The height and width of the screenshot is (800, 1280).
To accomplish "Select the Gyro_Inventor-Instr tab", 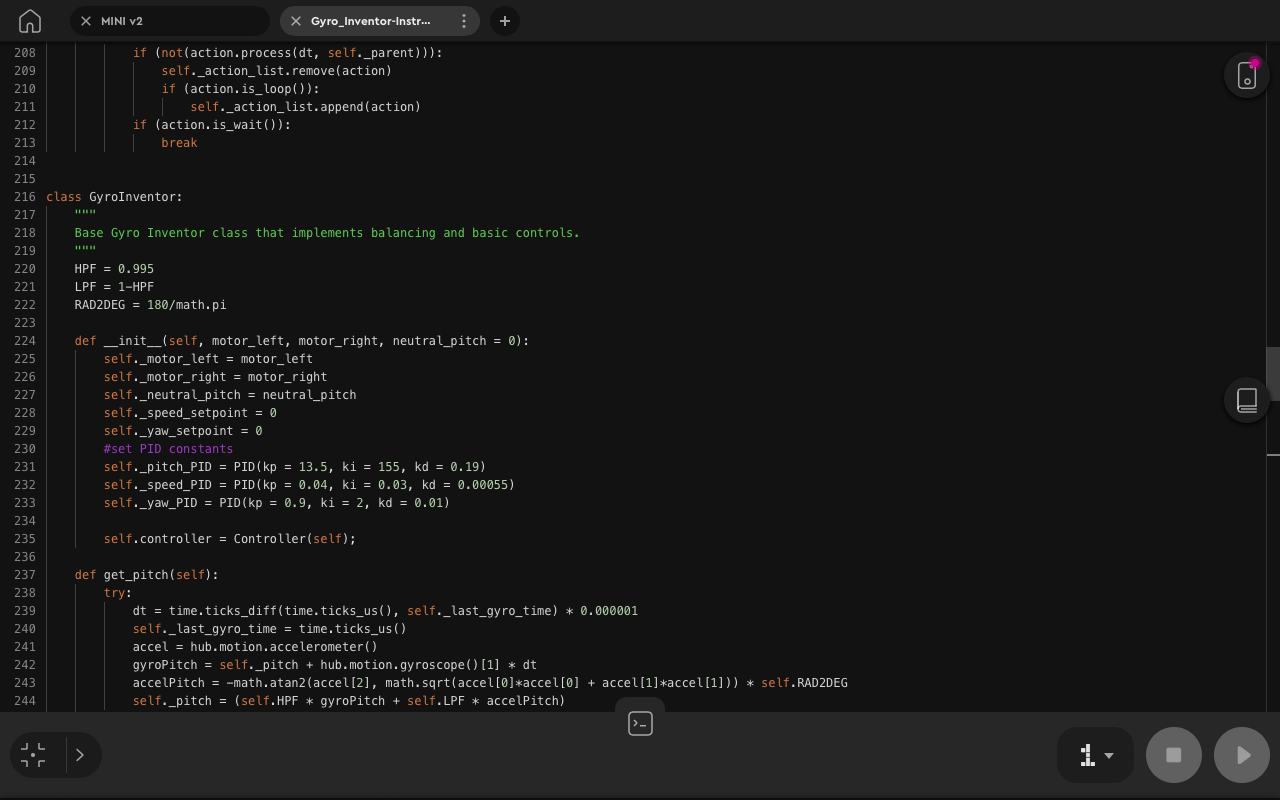I will pyautogui.click(x=370, y=20).
